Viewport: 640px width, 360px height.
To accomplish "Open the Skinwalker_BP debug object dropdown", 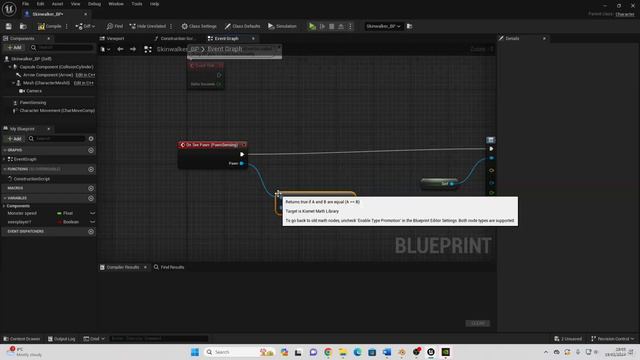I will pos(383,26).
